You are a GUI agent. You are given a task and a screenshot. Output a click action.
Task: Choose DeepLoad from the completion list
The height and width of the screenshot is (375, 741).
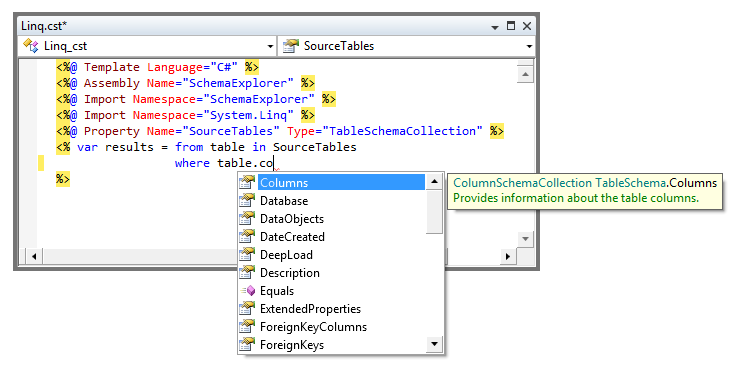286,255
